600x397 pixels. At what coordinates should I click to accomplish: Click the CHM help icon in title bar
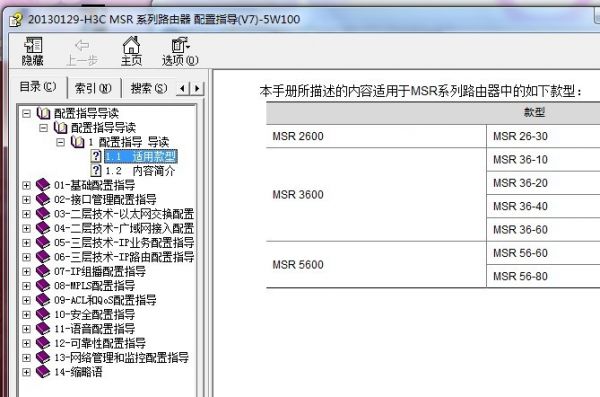[16, 20]
